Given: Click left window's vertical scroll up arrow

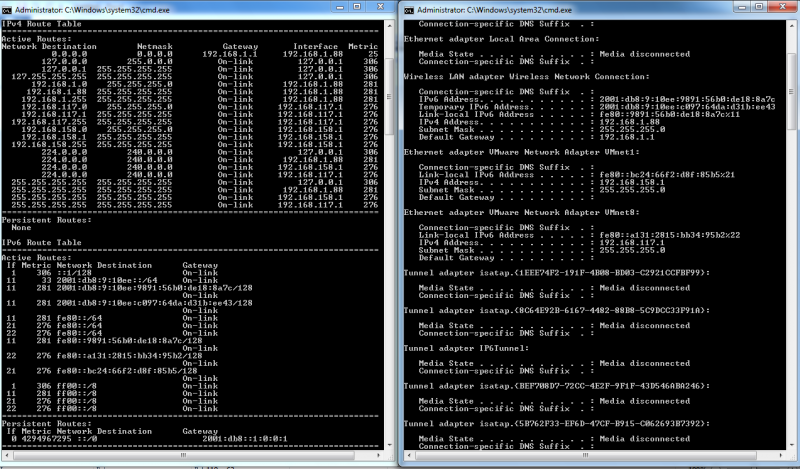Looking at the screenshot, I should pyautogui.click(x=389, y=24).
